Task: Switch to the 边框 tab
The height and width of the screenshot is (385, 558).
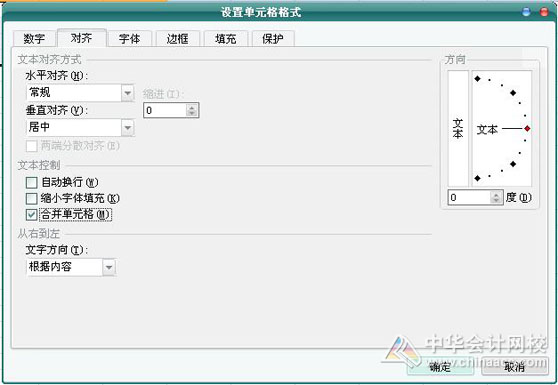Action: point(178,38)
